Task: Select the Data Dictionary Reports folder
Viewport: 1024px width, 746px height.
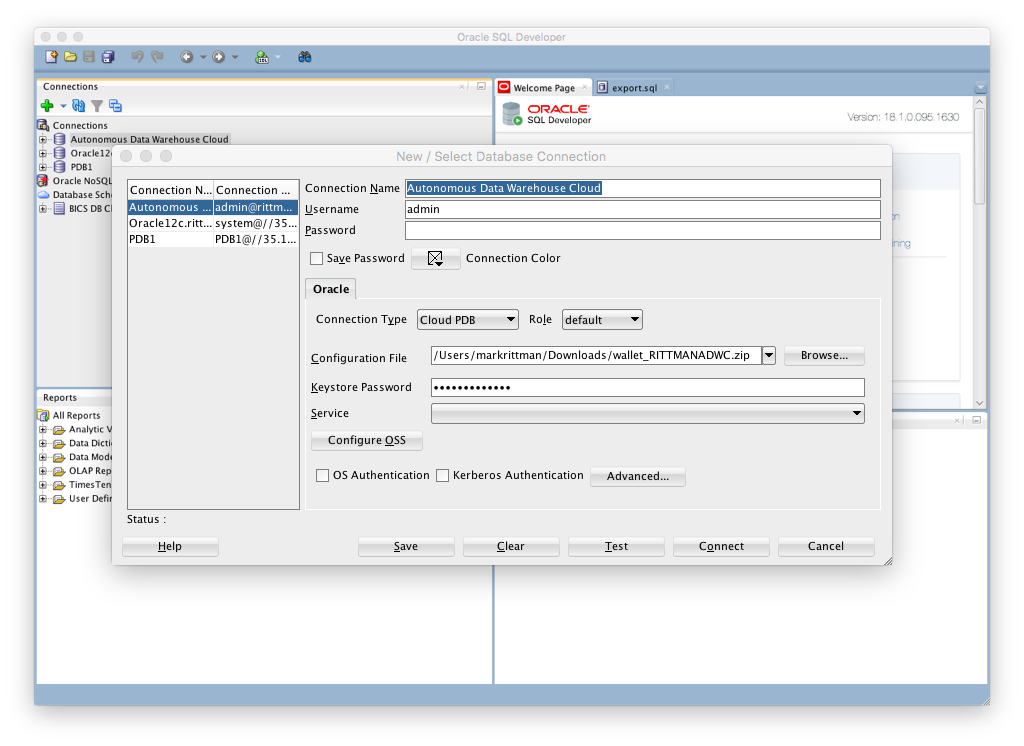Action: (x=90, y=443)
